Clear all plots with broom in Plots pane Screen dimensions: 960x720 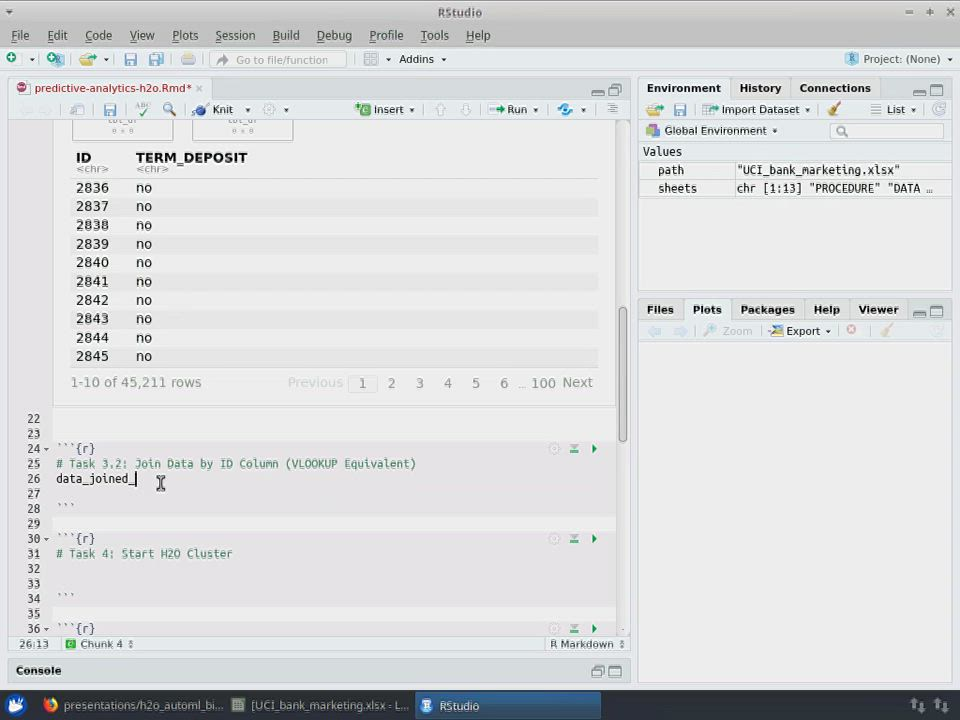pos(886,331)
